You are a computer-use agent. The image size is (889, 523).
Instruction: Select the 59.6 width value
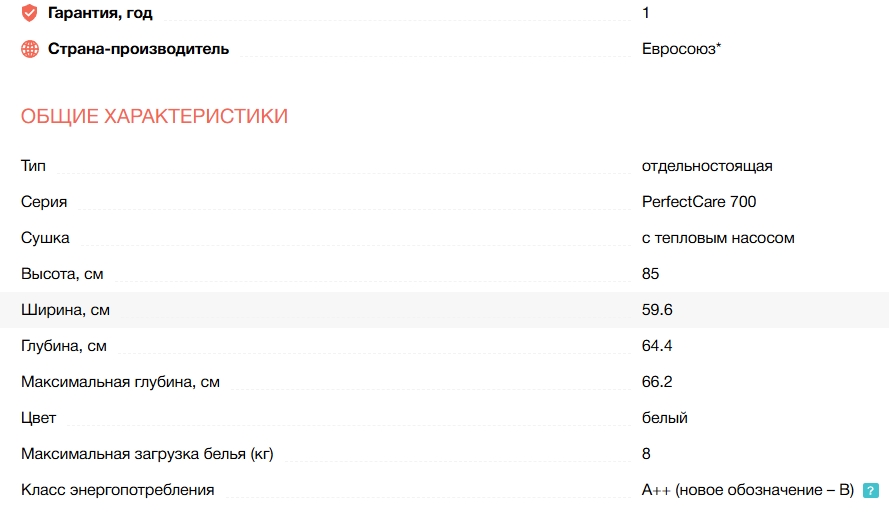point(657,310)
